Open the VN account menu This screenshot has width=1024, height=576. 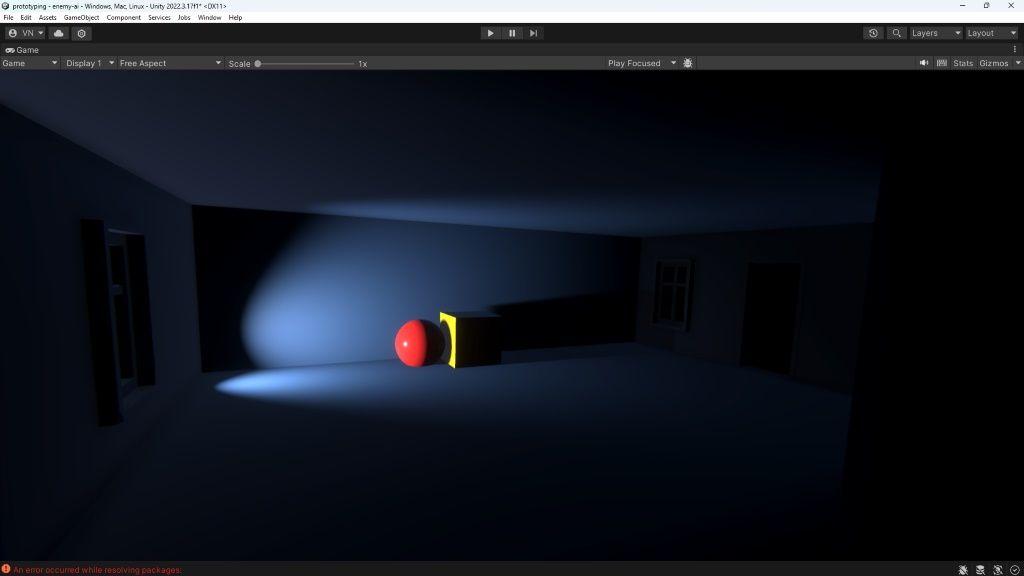[27, 32]
